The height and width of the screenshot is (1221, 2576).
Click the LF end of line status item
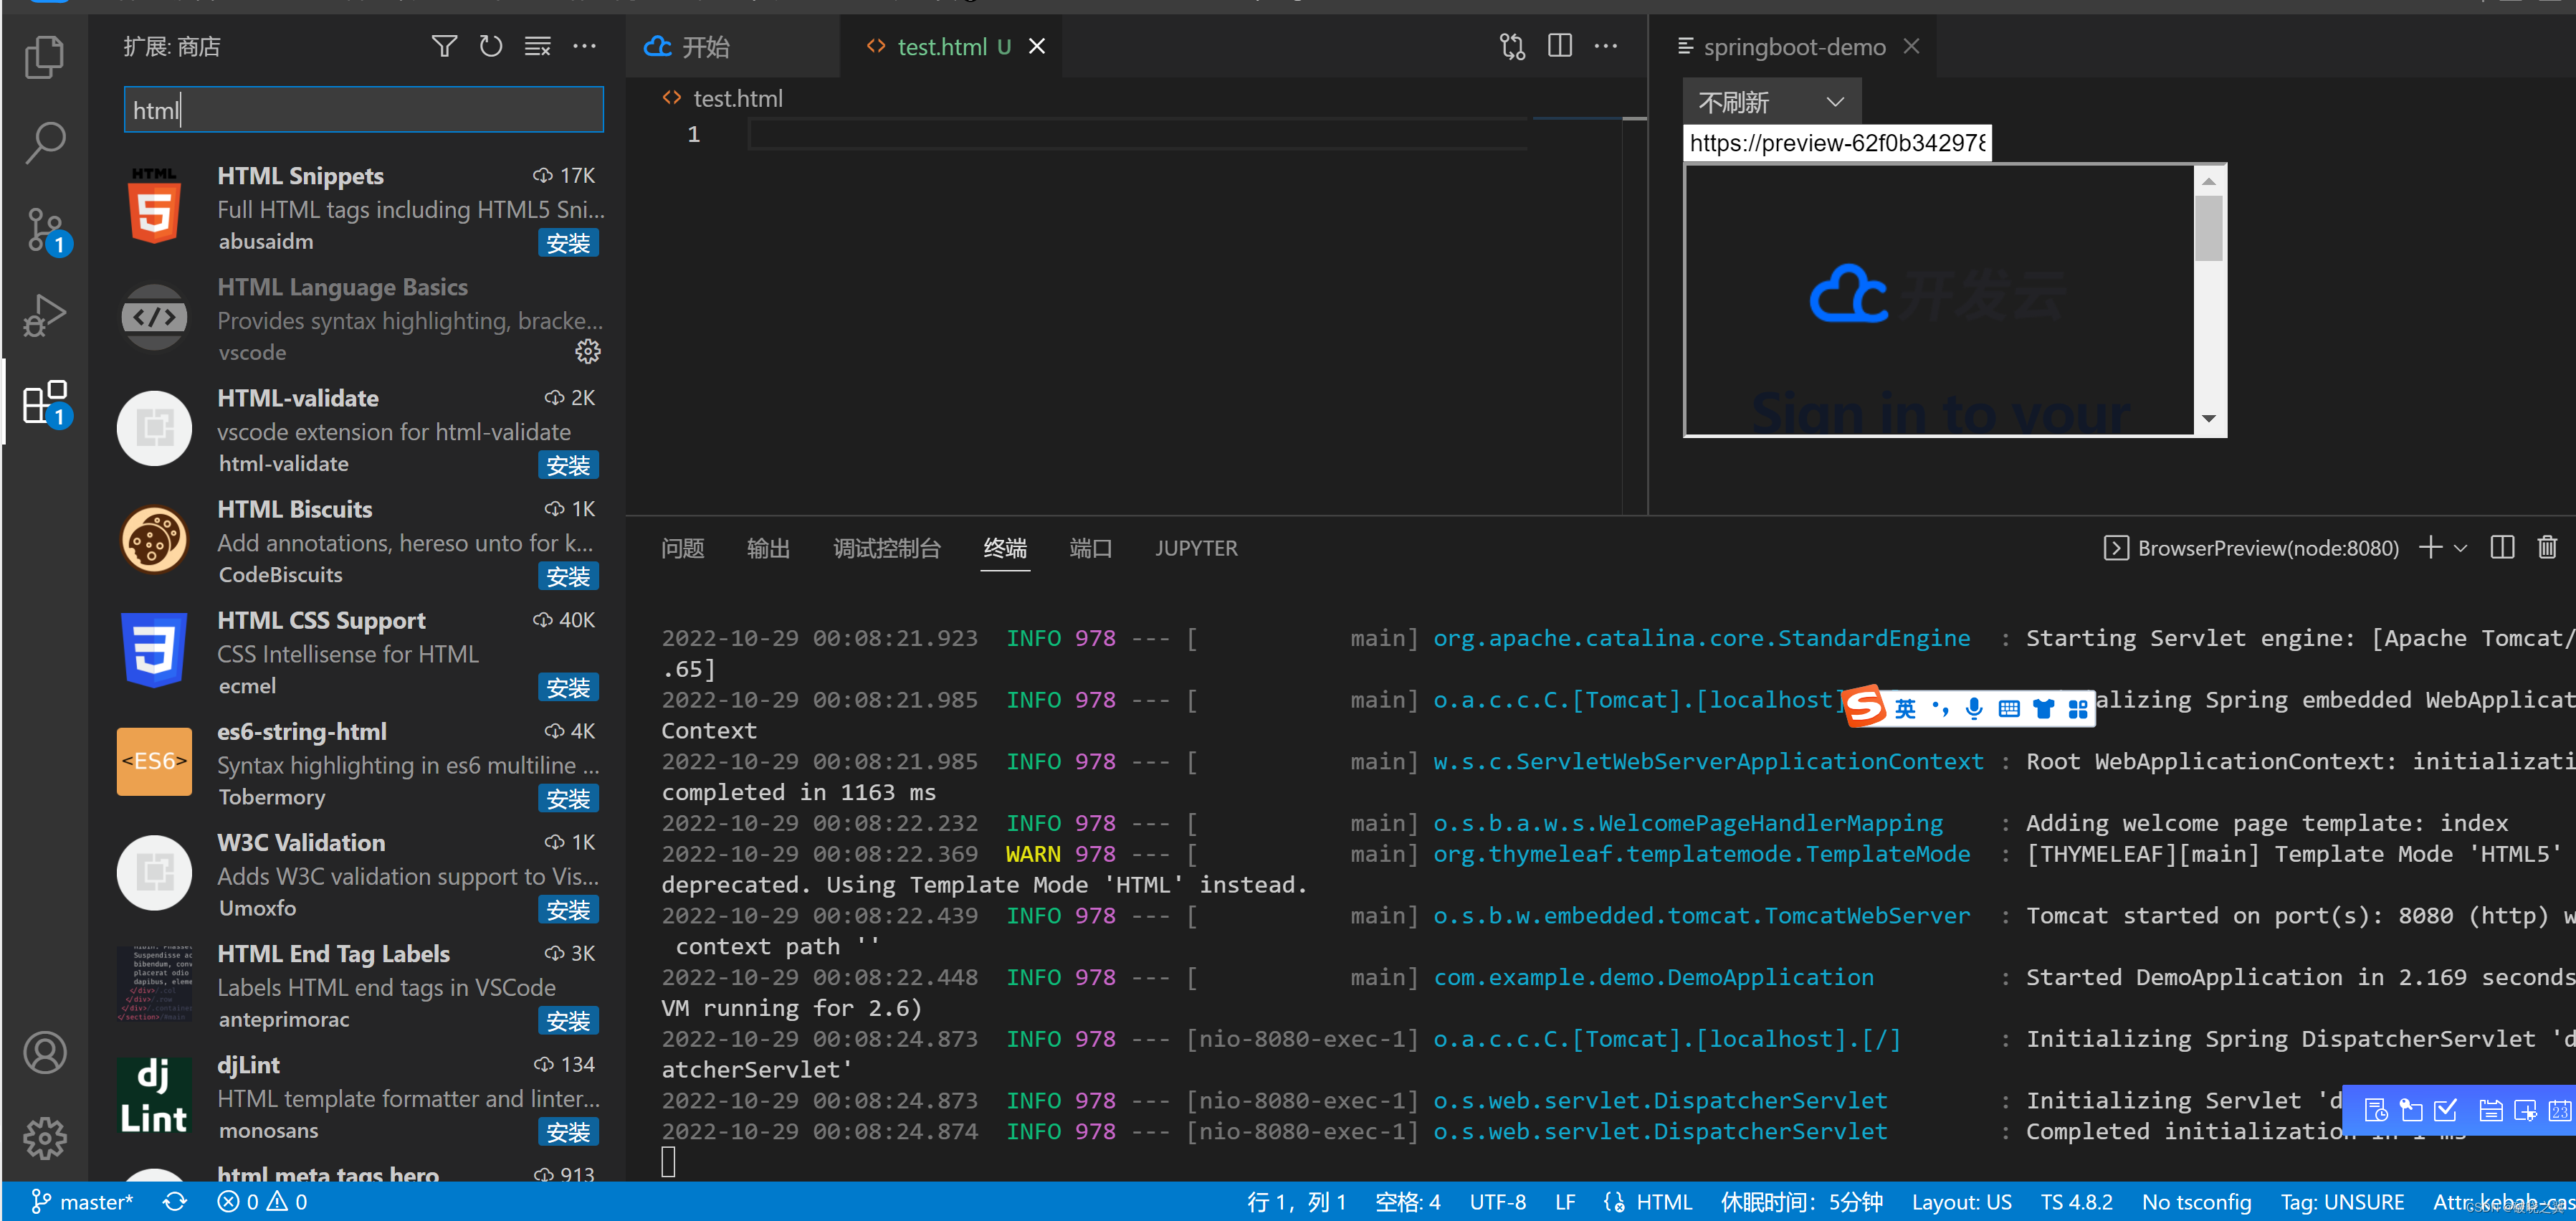(x=1565, y=1201)
